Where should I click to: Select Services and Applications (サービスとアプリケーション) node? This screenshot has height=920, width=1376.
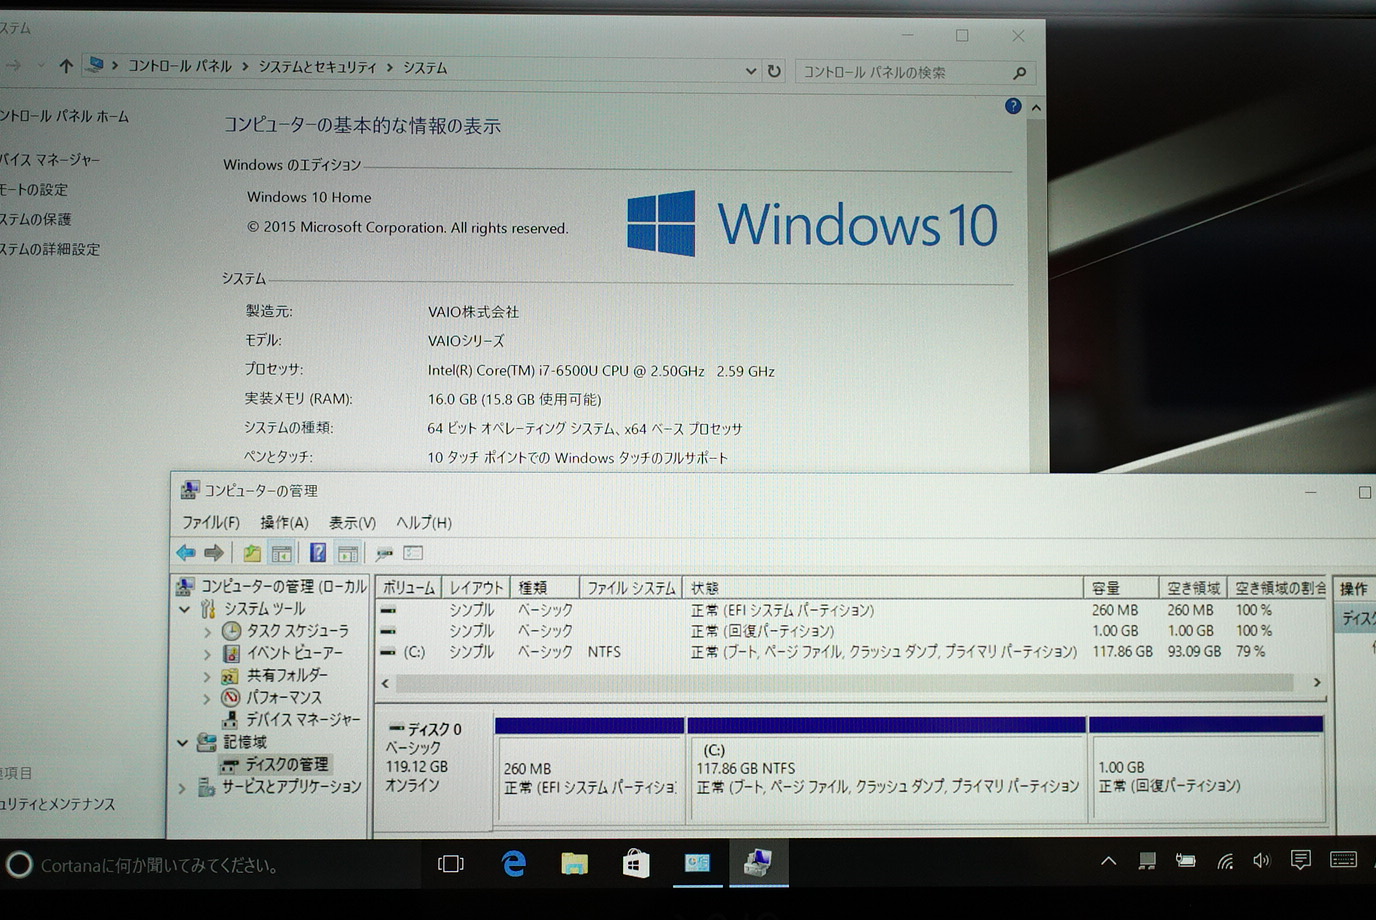pos(291,787)
